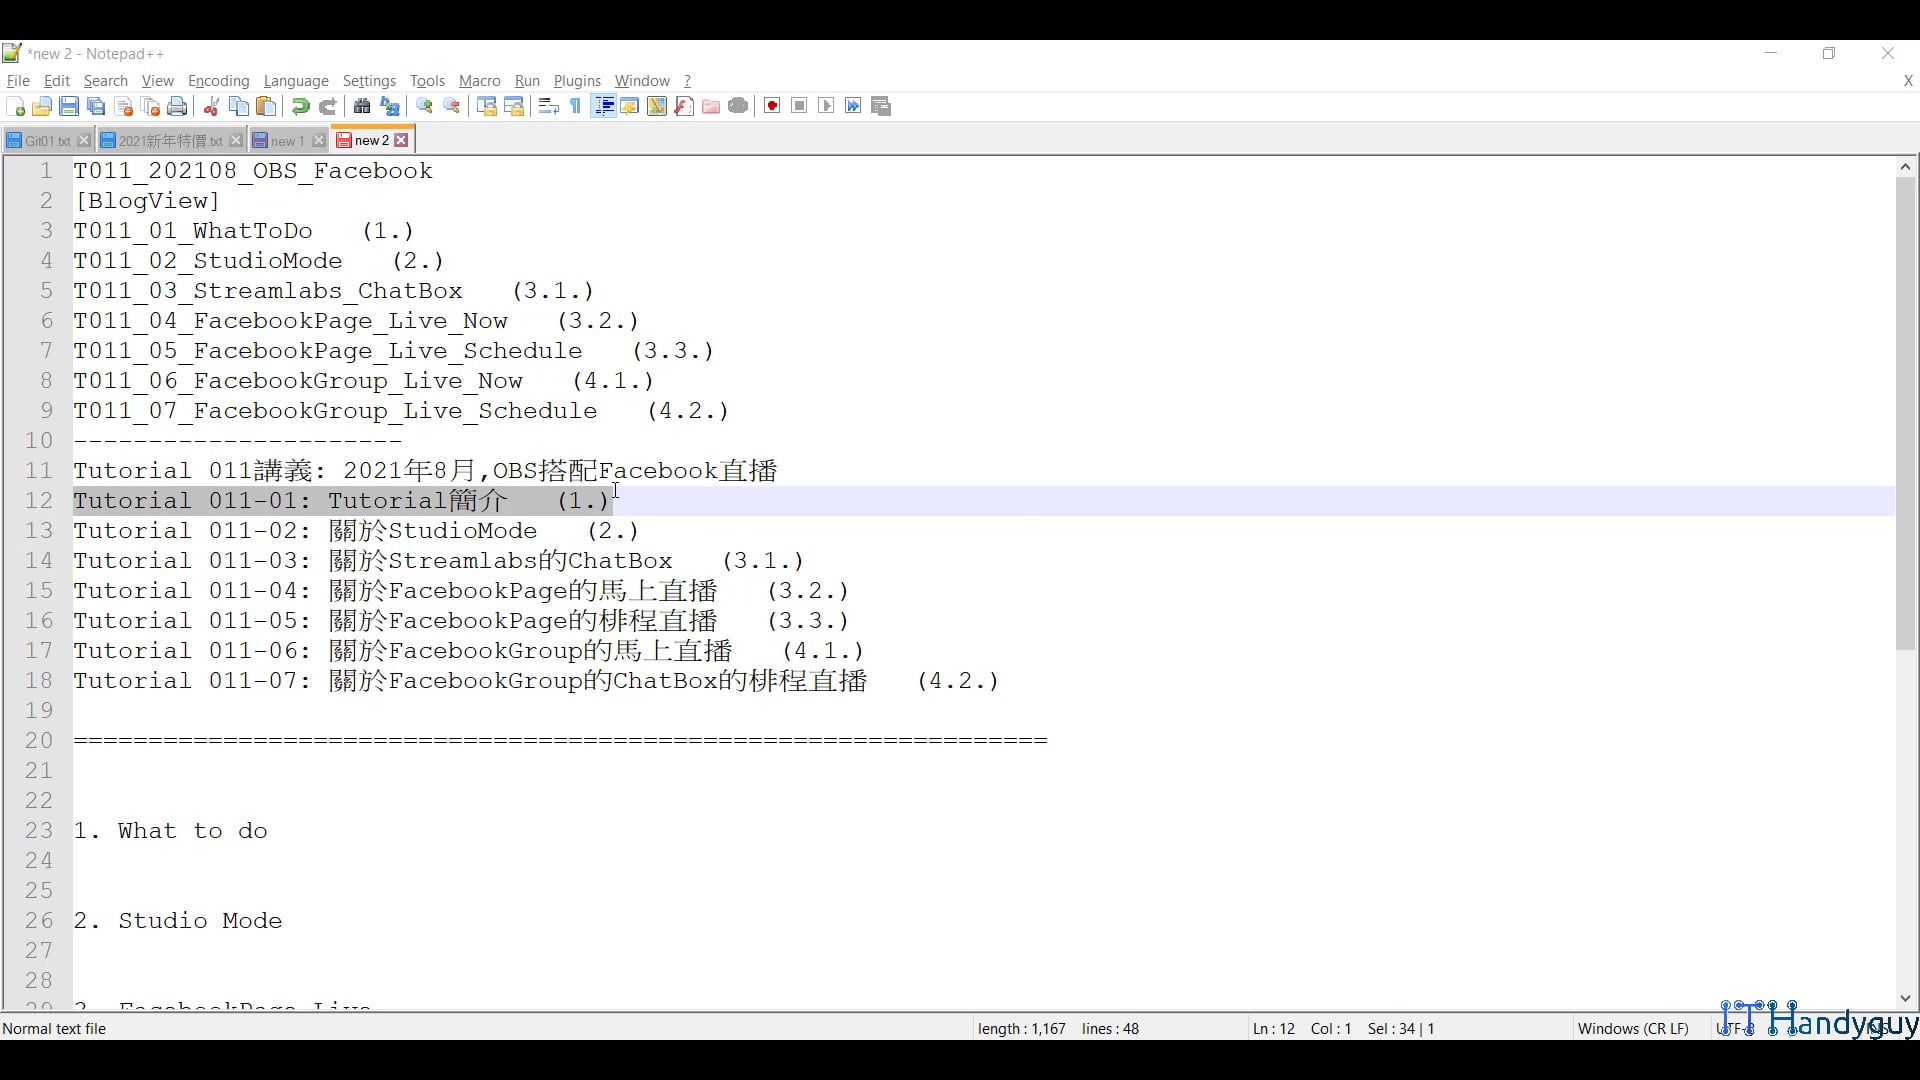This screenshot has width=1920, height=1080.
Task: Start macro recording with the red dot icon
Action: coord(772,106)
